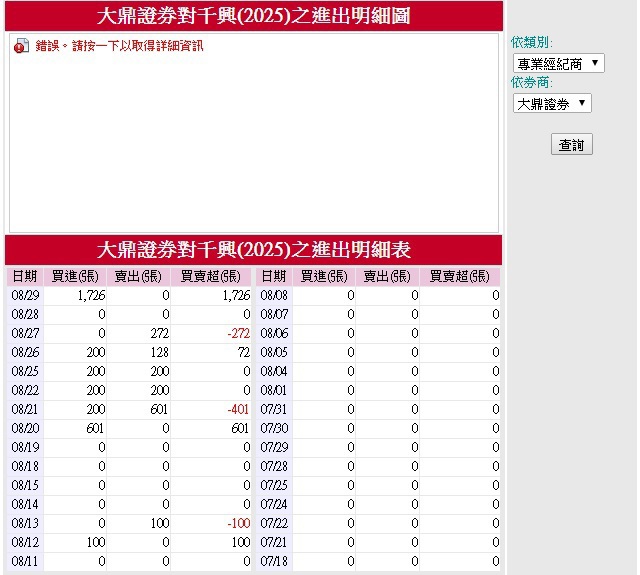Select the 08/22 date cell

coord(25,390)
